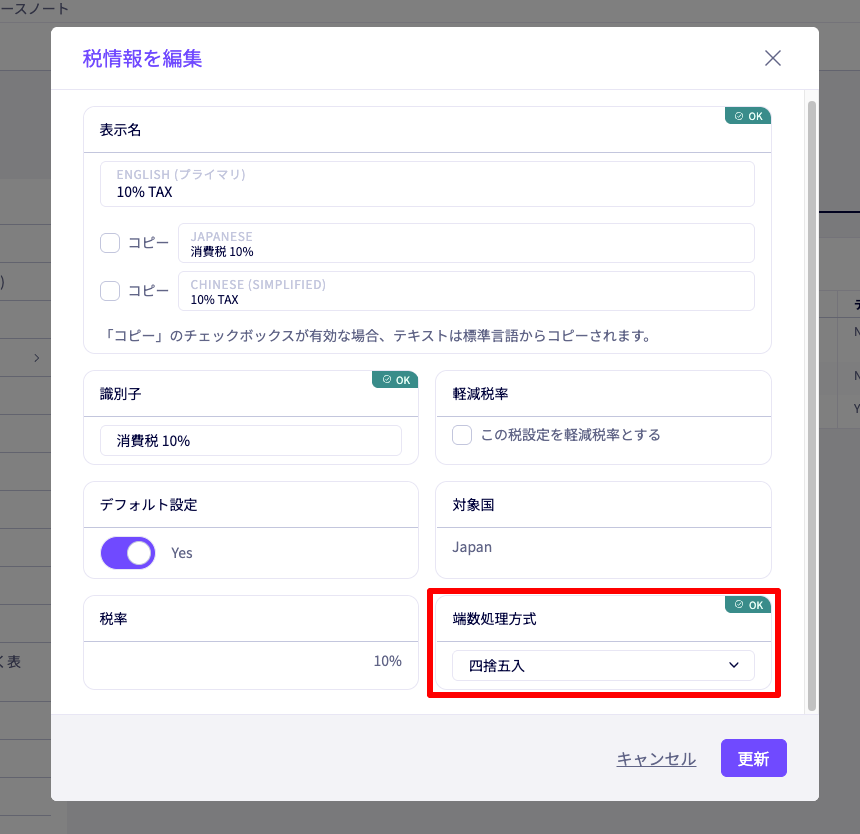
Task: Click the English (プライマリ) name field
Action: click(x=427, y=184)
